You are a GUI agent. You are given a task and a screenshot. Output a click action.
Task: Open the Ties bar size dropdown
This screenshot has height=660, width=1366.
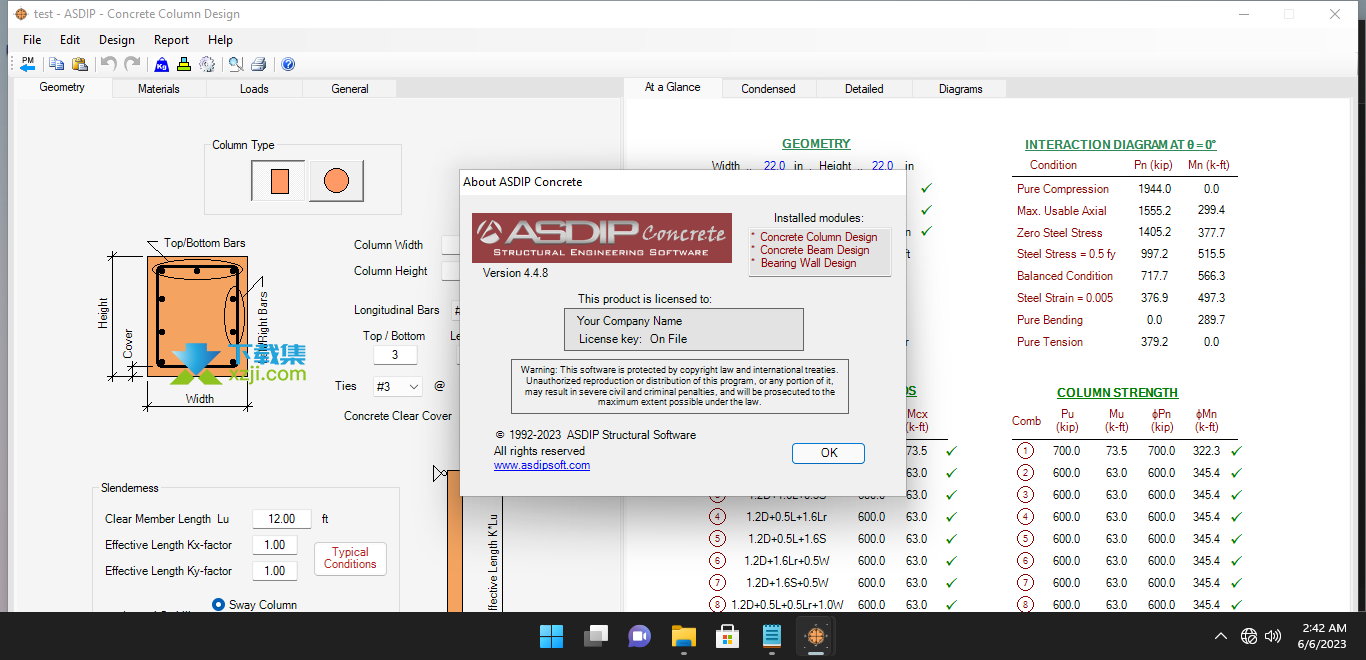click(397, 386)
